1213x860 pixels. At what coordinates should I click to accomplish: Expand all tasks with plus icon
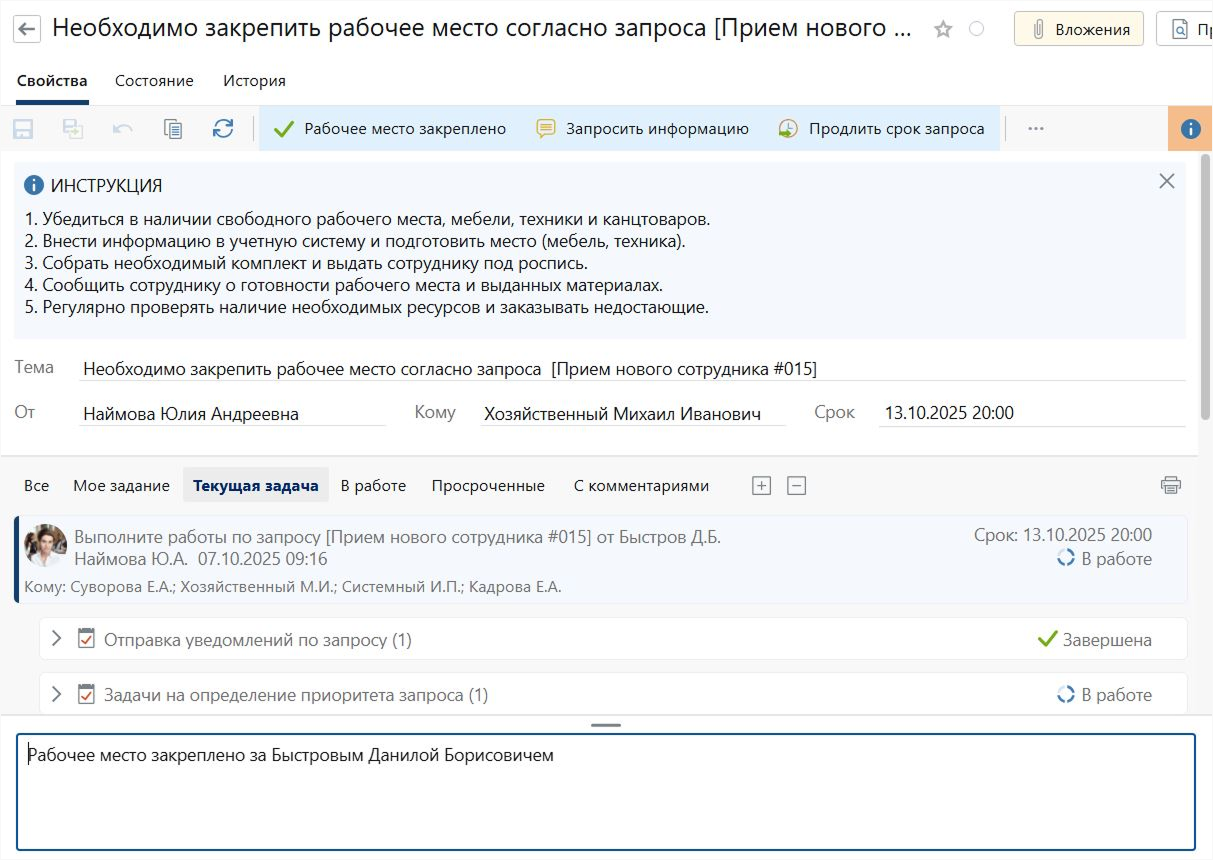[x=761, y=486]
